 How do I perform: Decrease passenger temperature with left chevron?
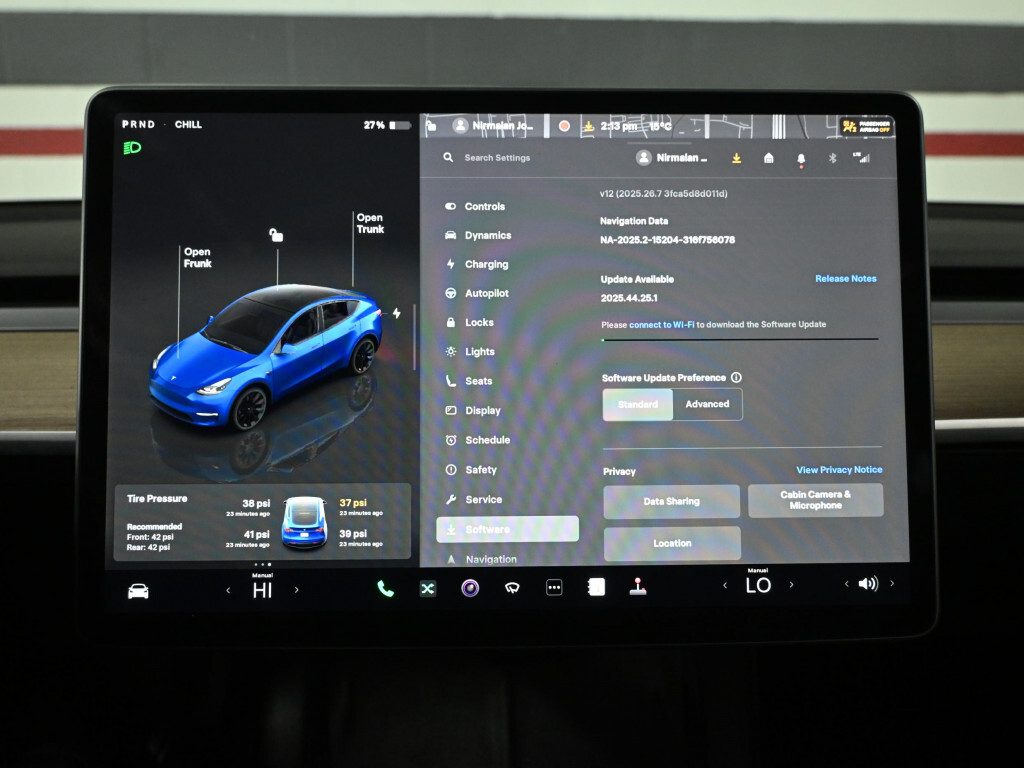point(725,585)
